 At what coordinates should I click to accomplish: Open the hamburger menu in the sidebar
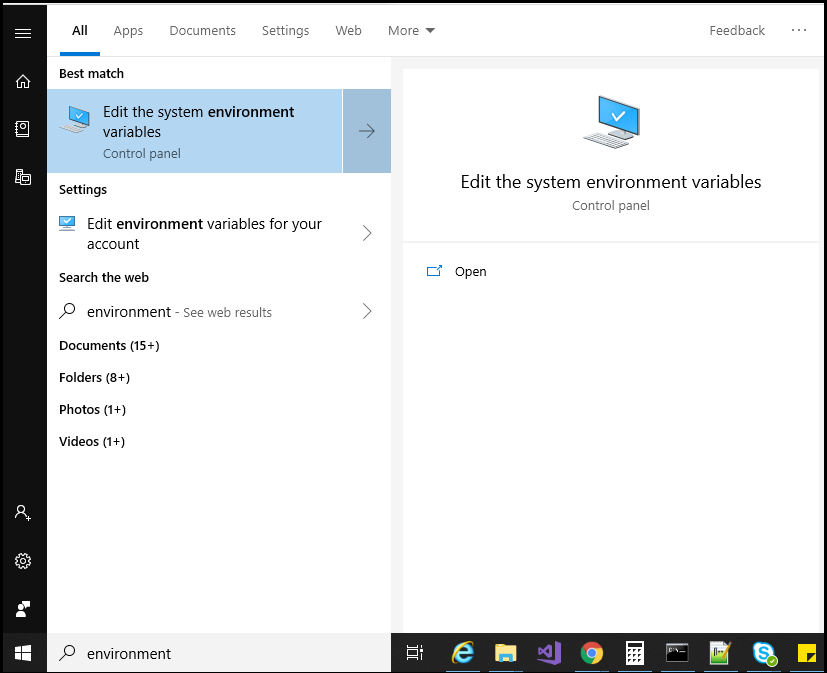[x=23, y=34]
